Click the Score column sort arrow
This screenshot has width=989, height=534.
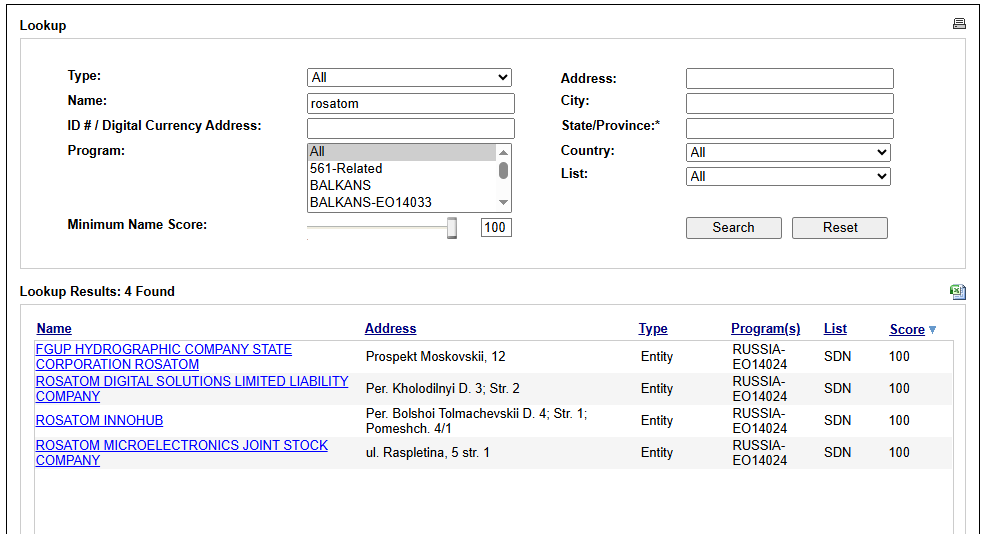pos(932,329)
